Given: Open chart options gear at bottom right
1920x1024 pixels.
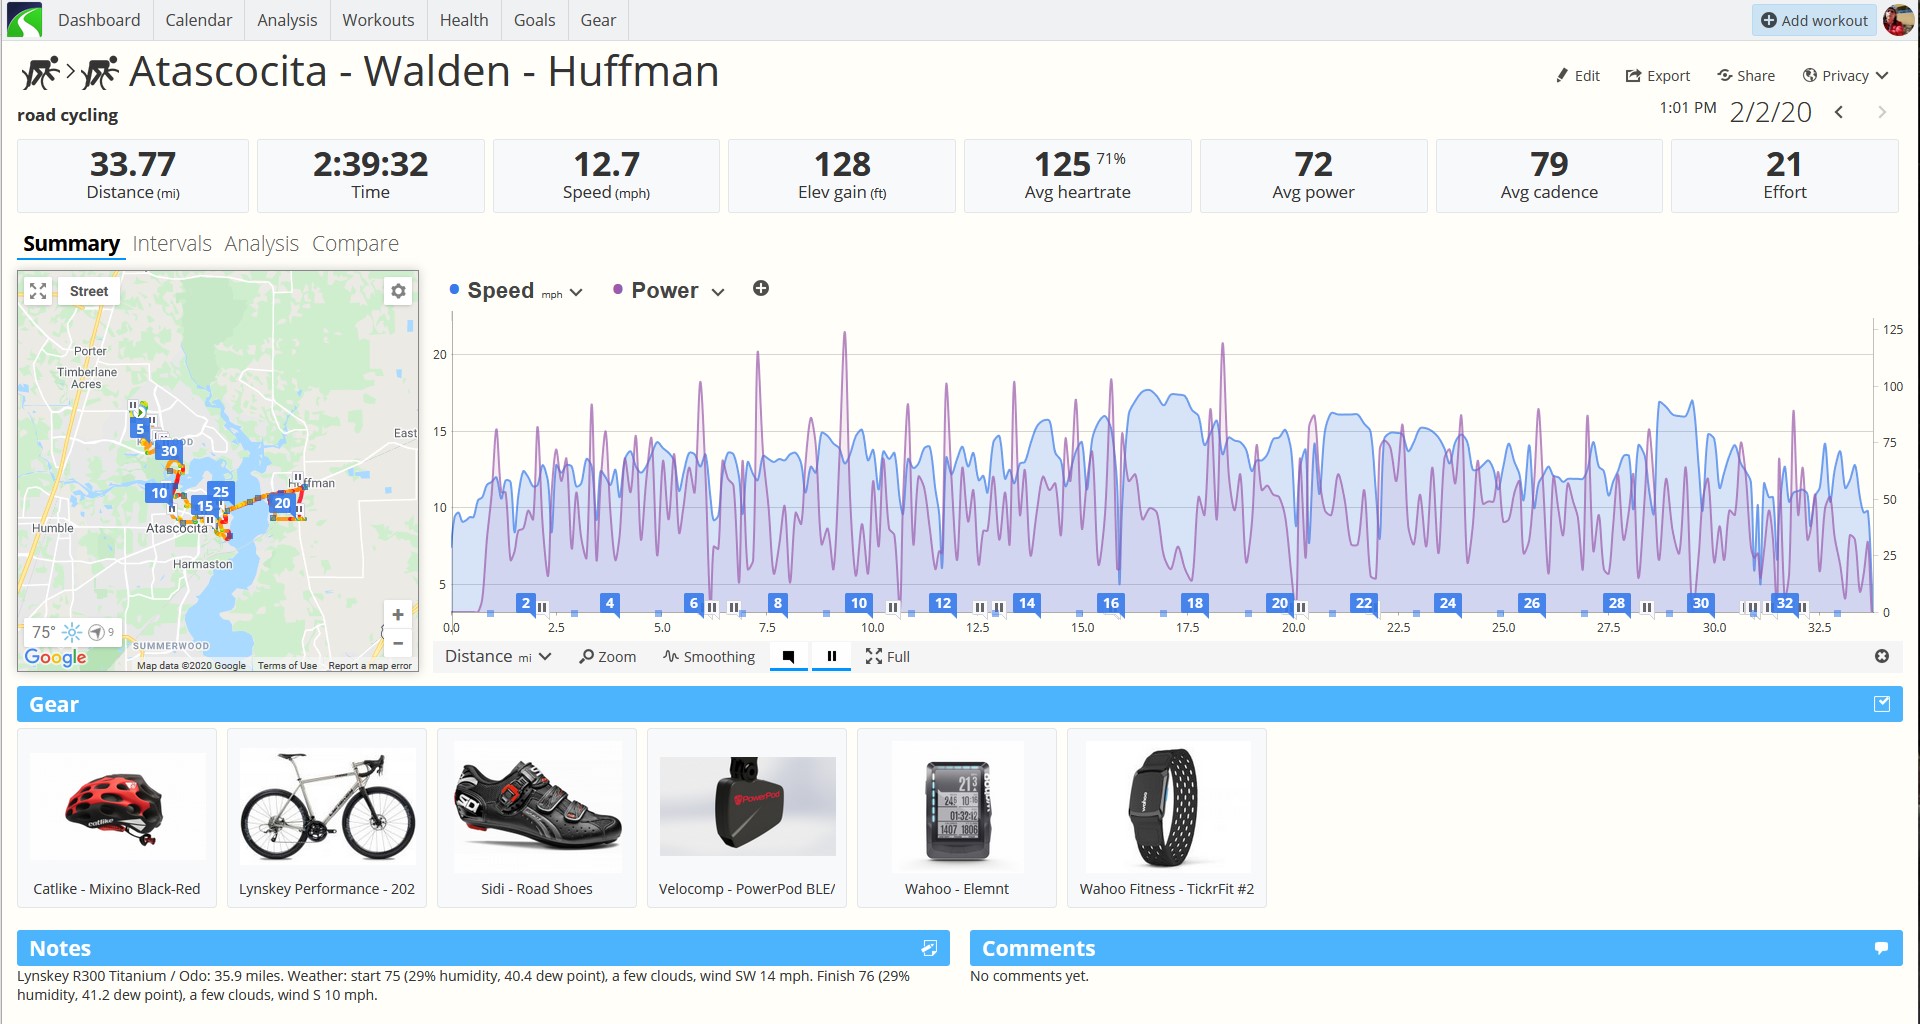Looking at the screenshot, I should pyautogui.click(x=1881, y=656).
